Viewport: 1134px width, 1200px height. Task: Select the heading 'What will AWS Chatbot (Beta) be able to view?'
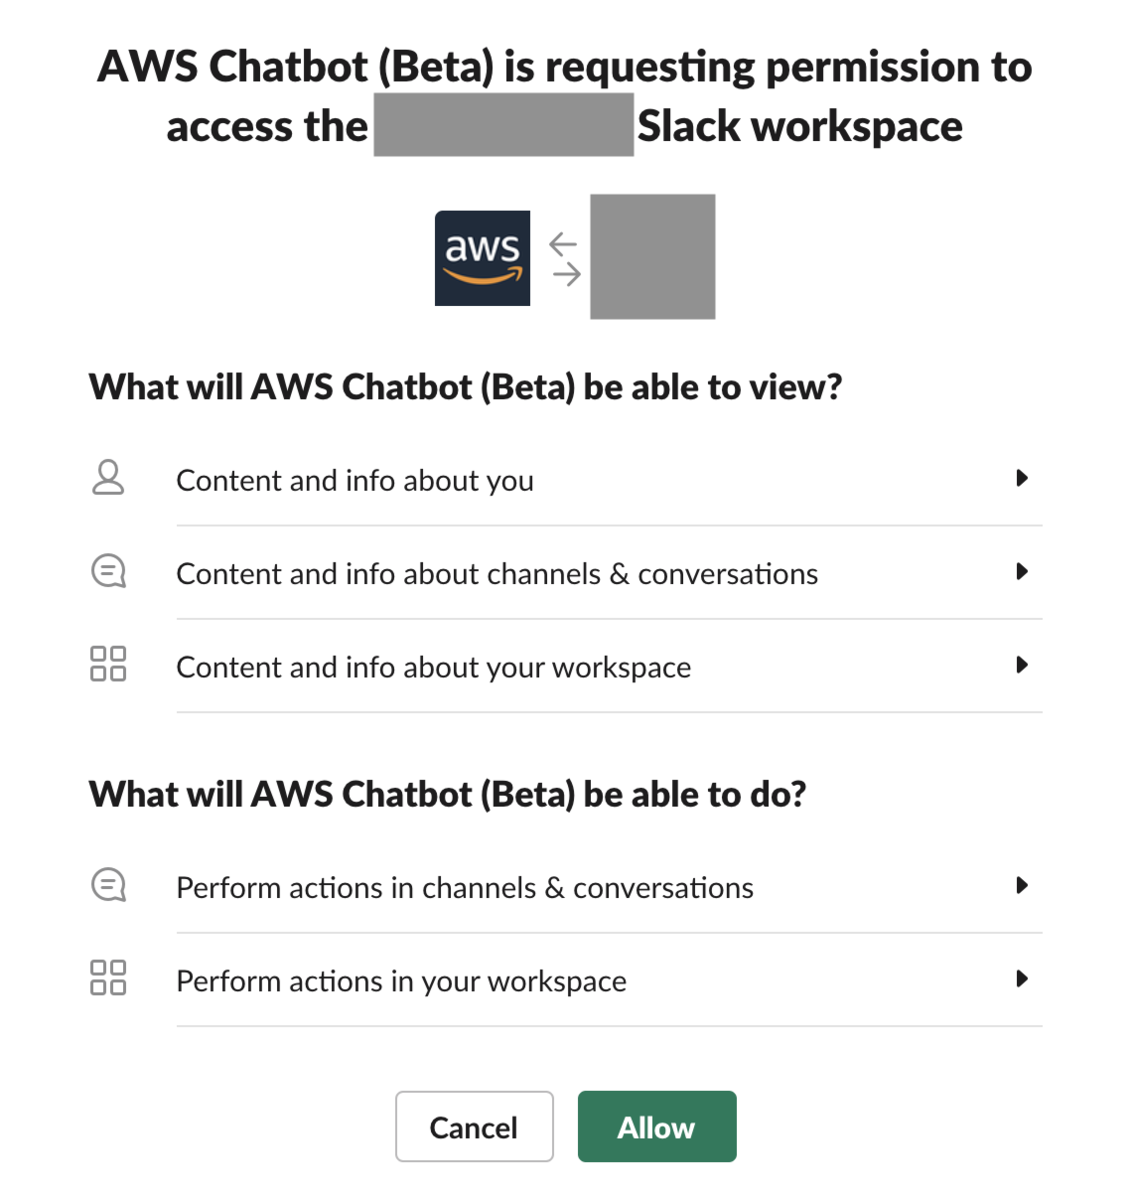[465, 386]
